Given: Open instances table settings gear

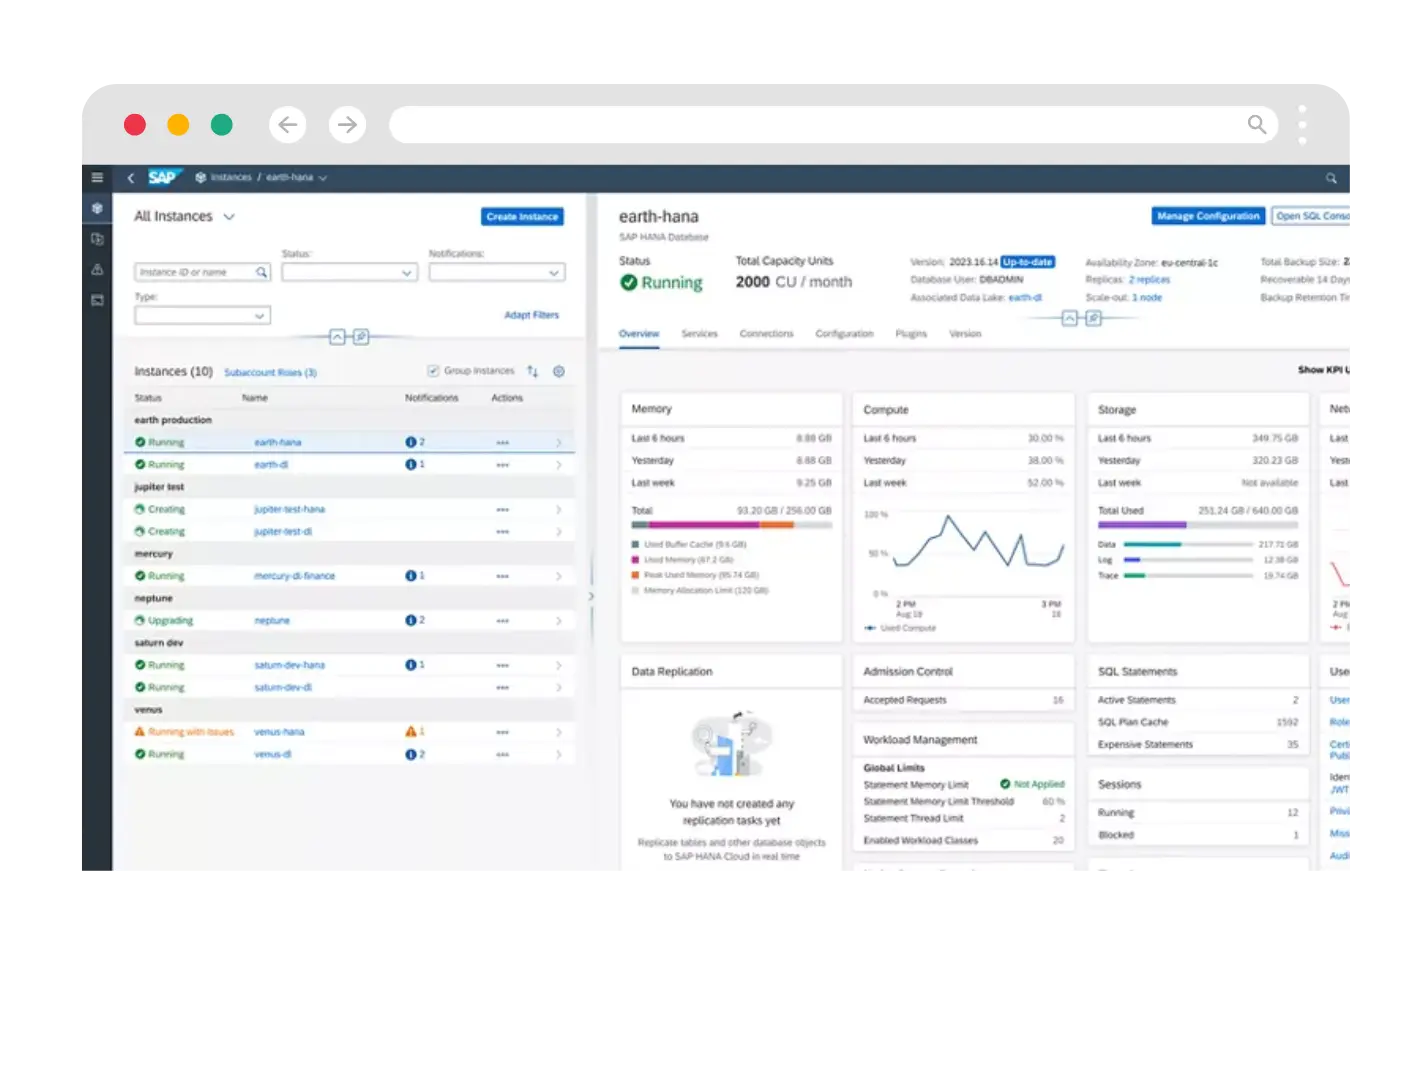Looking at the screenshot, I should click(x=559, y=371).
